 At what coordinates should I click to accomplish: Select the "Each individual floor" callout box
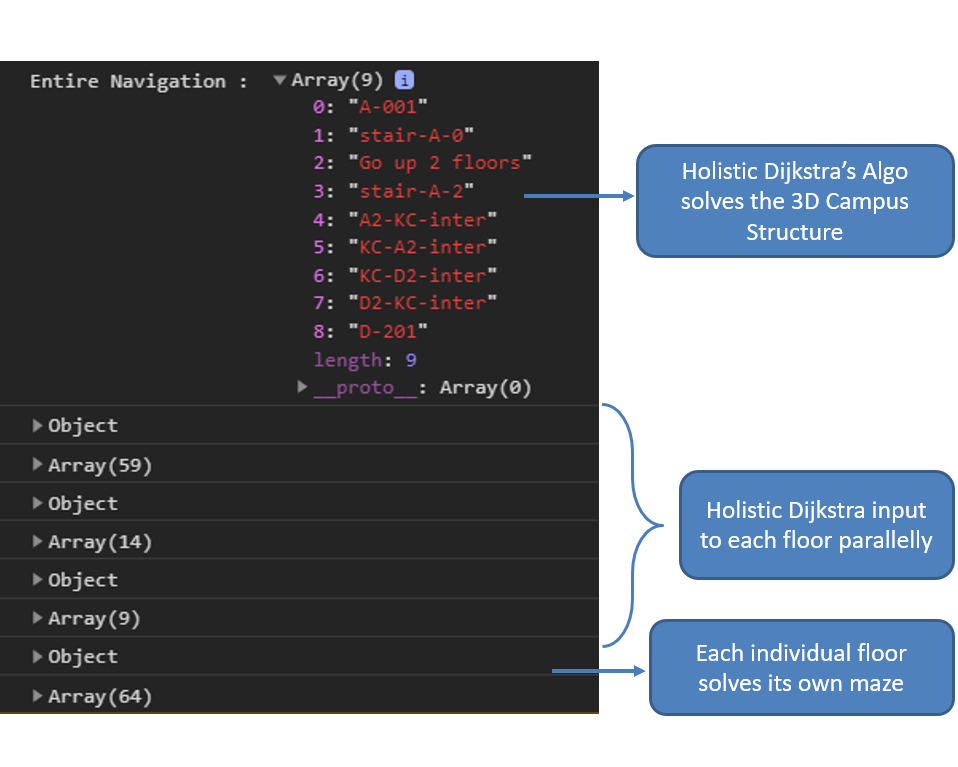tap(801, 667)
